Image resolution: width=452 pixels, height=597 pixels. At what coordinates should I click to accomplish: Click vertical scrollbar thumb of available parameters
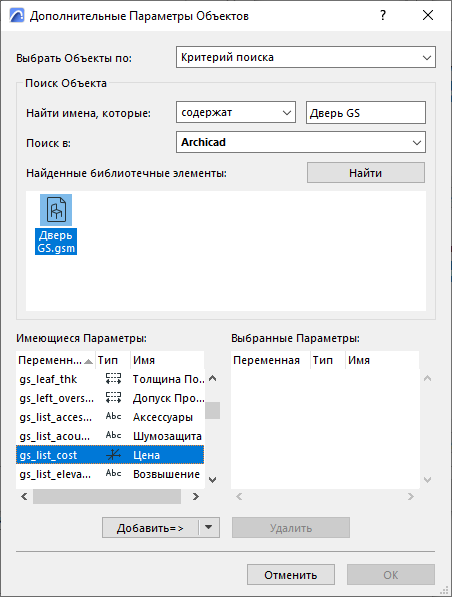click(x=212, y=410)
